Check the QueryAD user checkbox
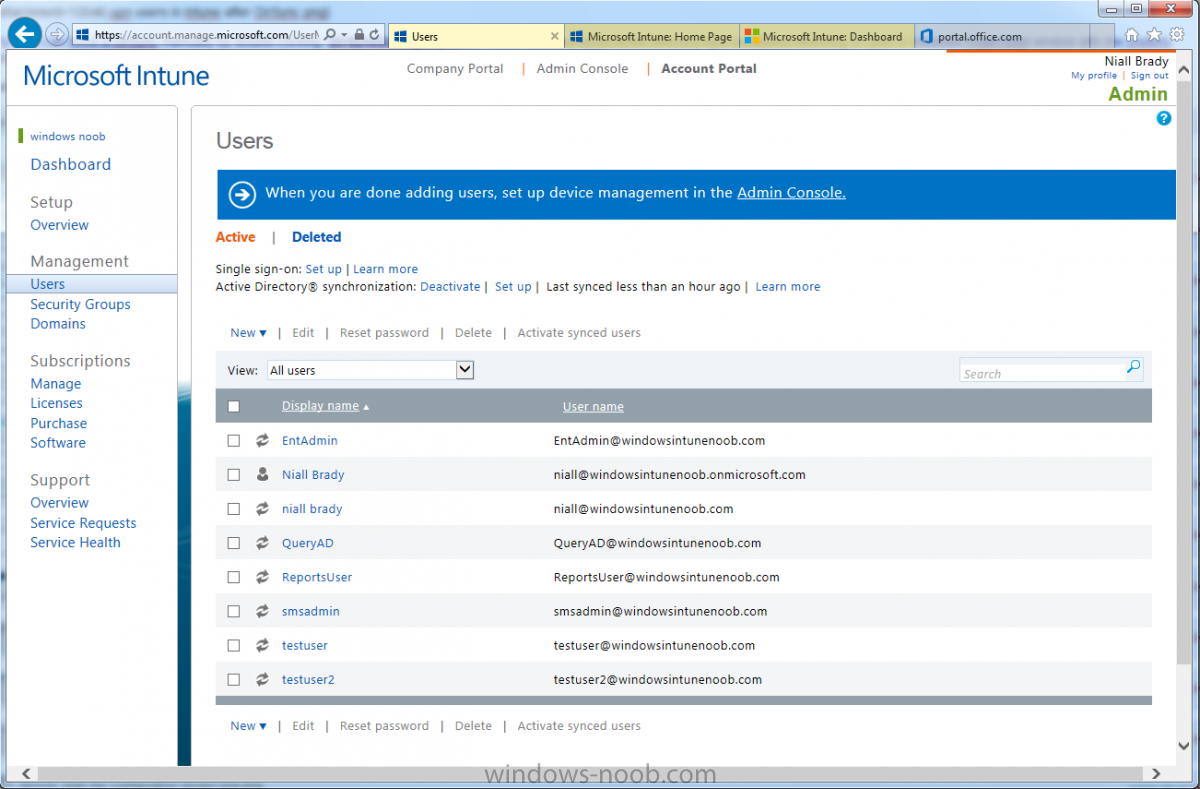Screen dimensions: 1200x789 (234, 543)
